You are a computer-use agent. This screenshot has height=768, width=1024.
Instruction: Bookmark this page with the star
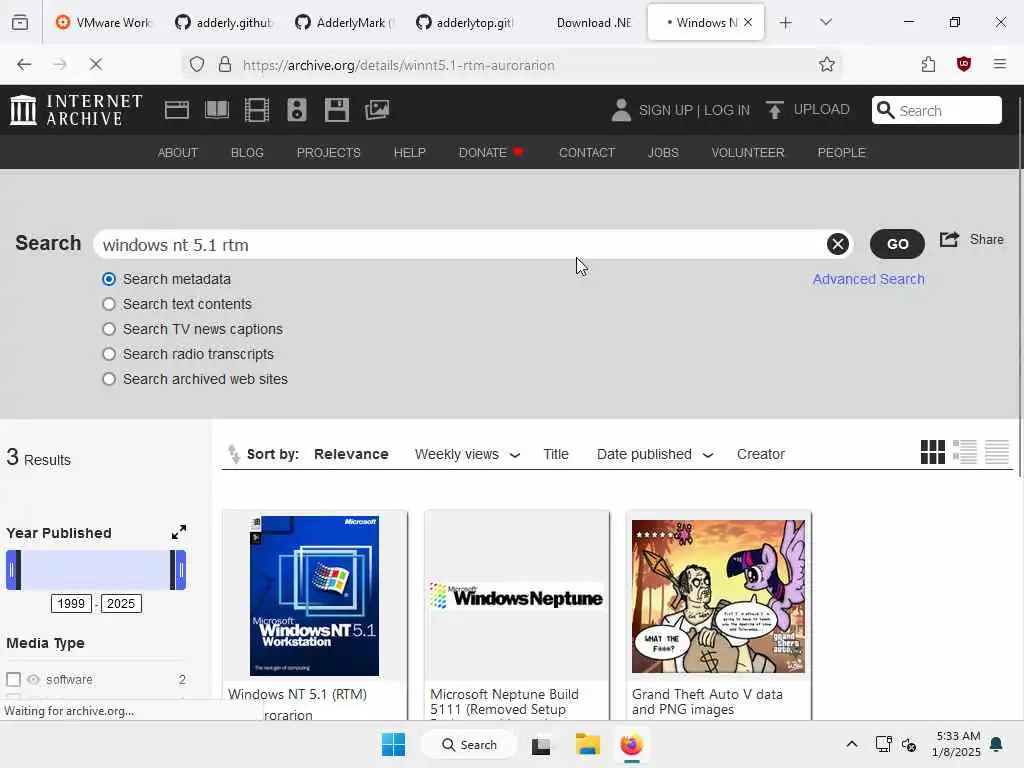[x=827, y=64]
